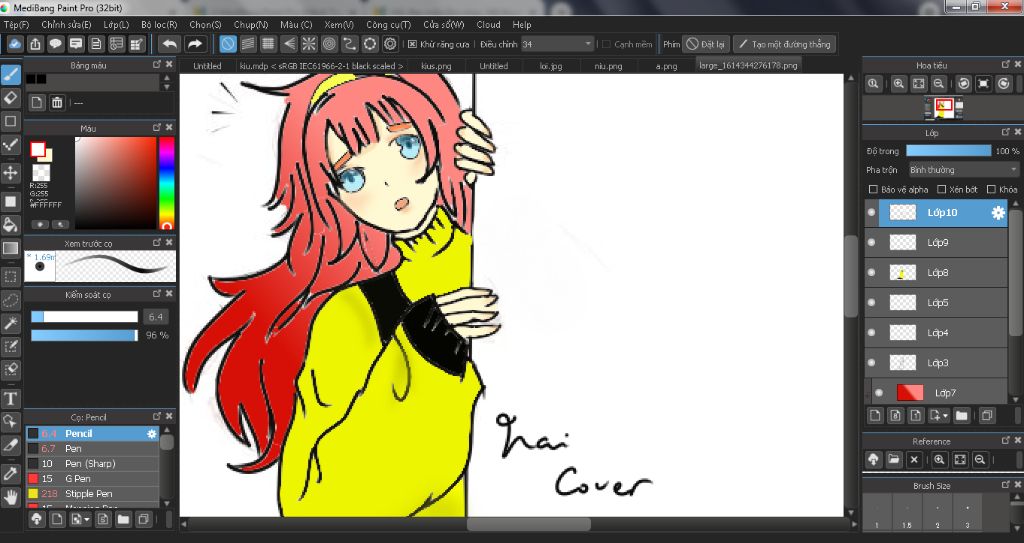
Task: Enable Khóa lock checkbox
Action: pos(991,189)
